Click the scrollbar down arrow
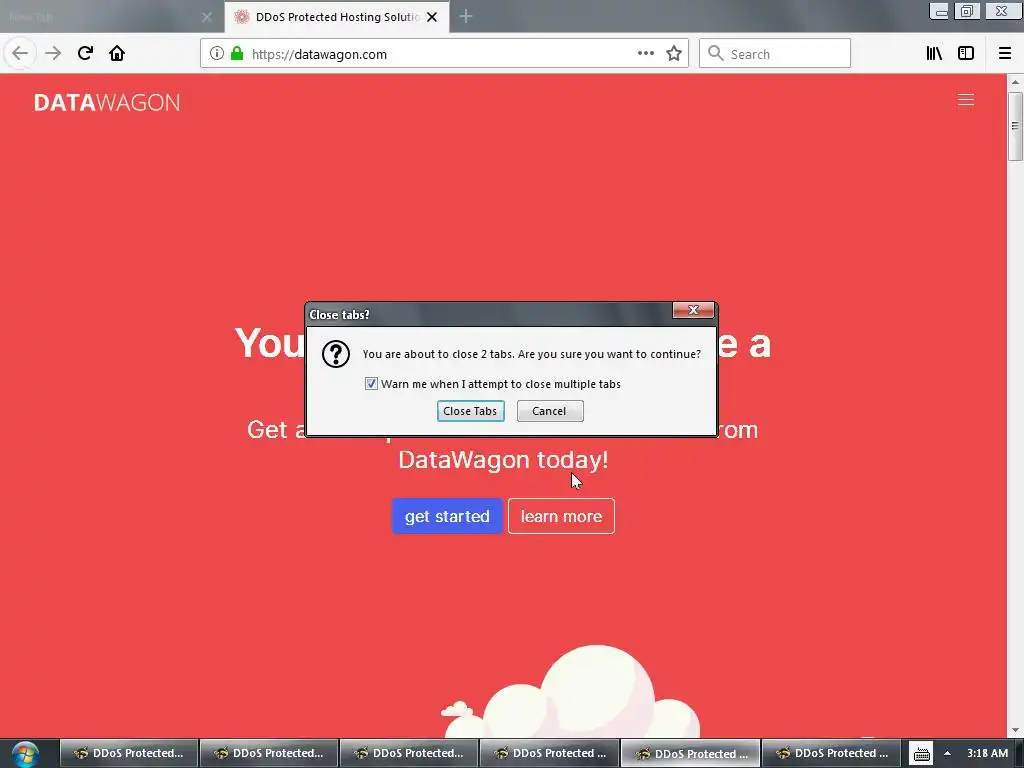The width and height of the screenshot is (1024, 768). [1015, 731]
